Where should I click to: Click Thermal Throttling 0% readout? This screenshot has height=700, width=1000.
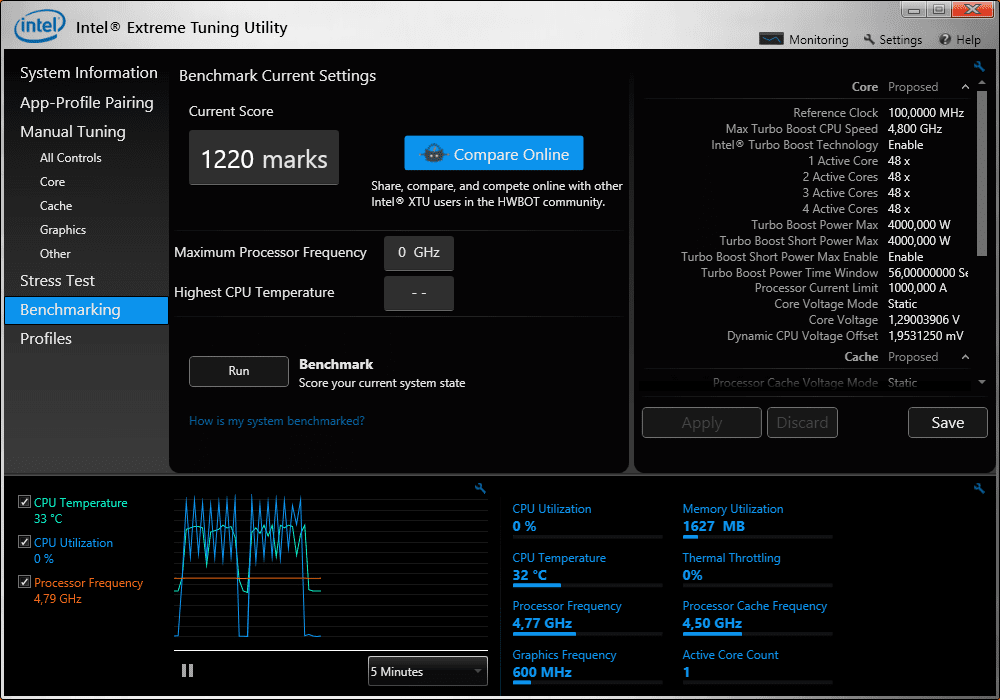click(693, 575)
